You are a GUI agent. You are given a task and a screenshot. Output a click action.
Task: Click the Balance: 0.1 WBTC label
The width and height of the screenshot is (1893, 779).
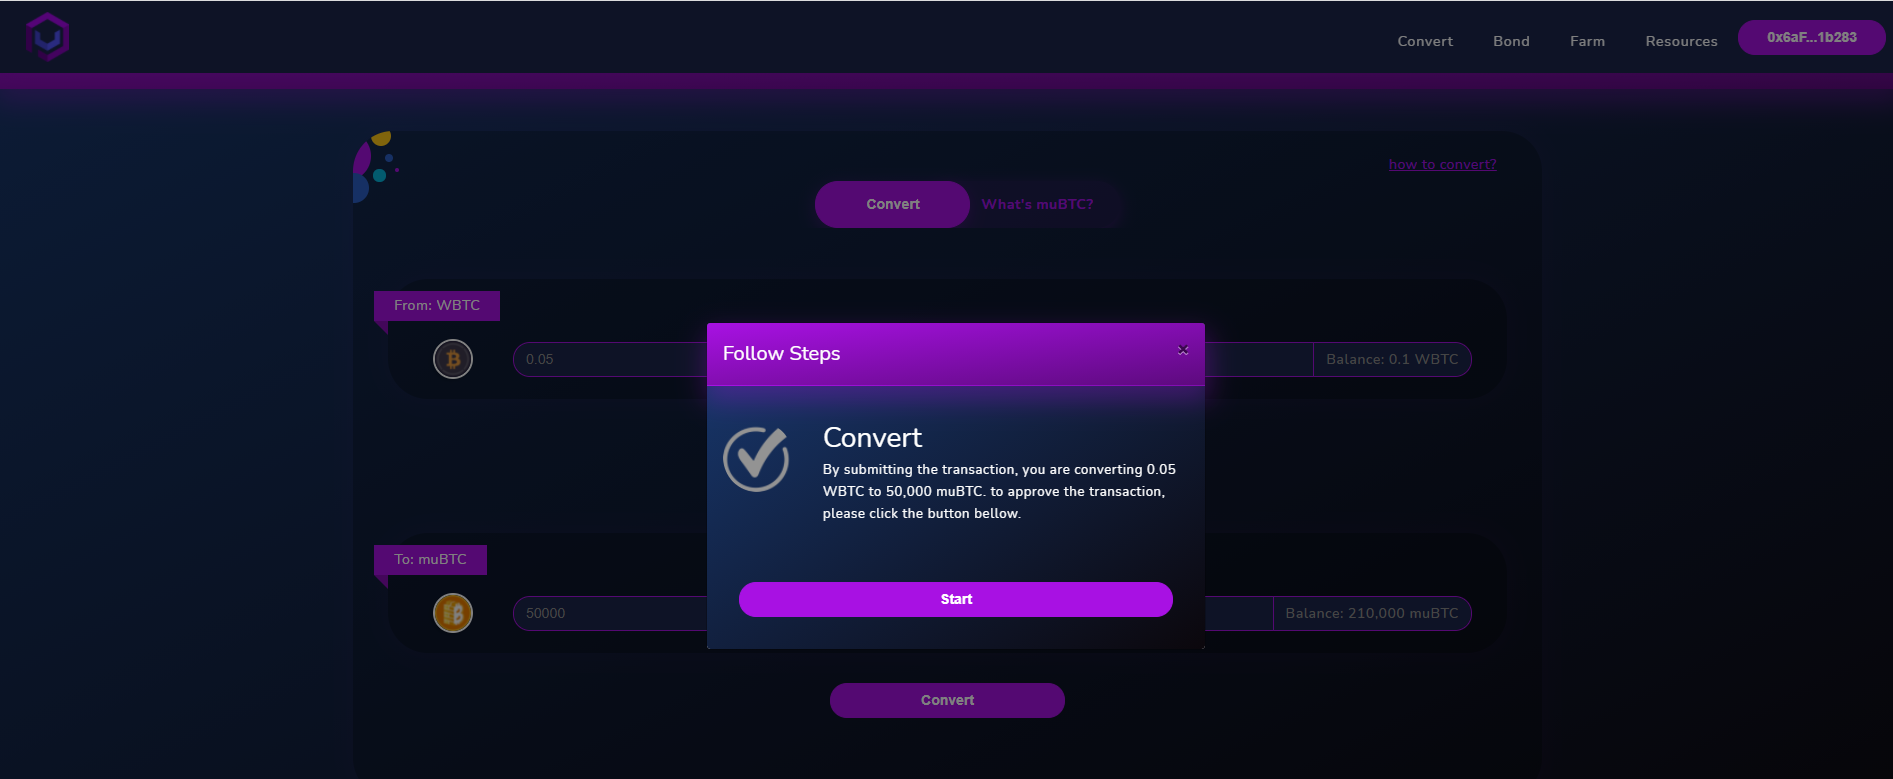(x=1392, y=359)
